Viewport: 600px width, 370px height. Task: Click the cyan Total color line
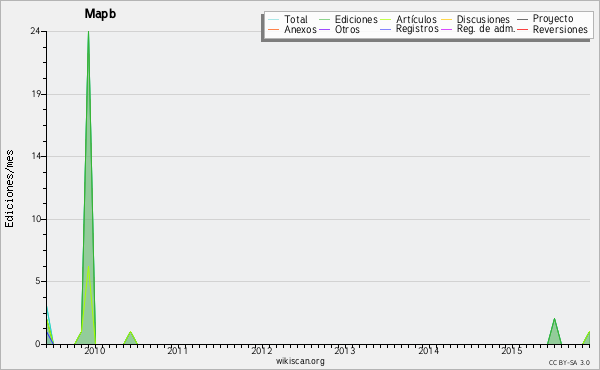coord(274,19)
